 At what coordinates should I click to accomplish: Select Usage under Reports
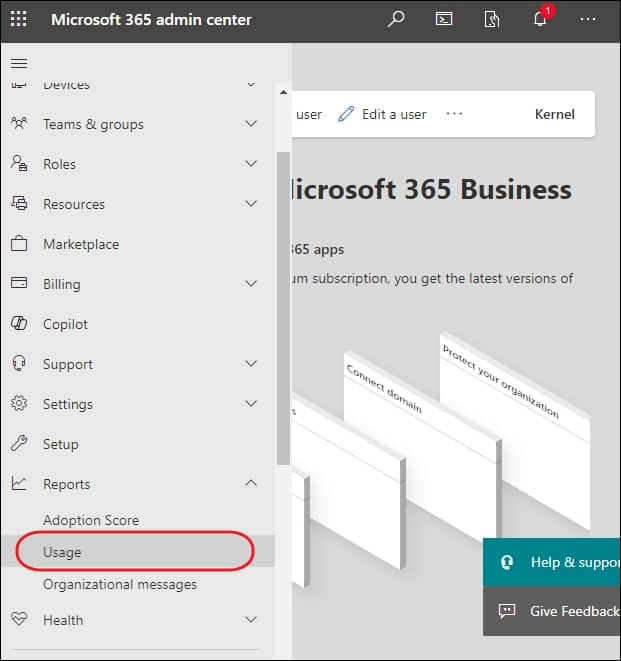137,551
